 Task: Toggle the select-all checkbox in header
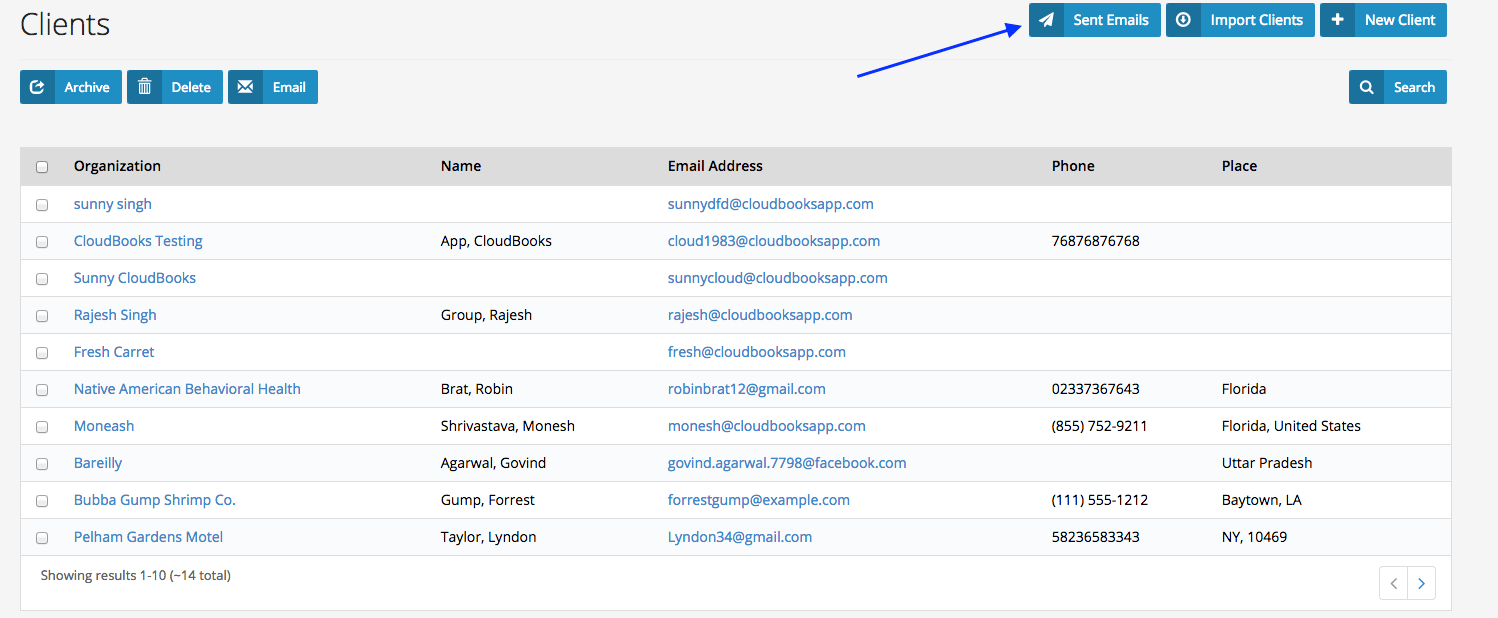pos(42,167)
